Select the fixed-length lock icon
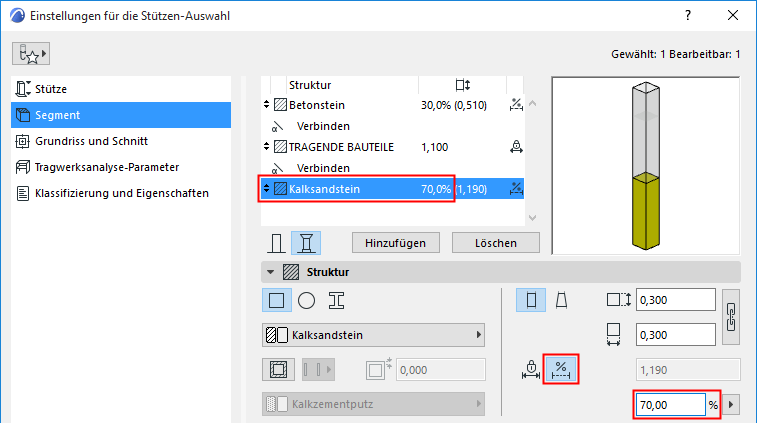Image resolution: width=757 pixels, height=423 pixels. (x=530, y=368)
